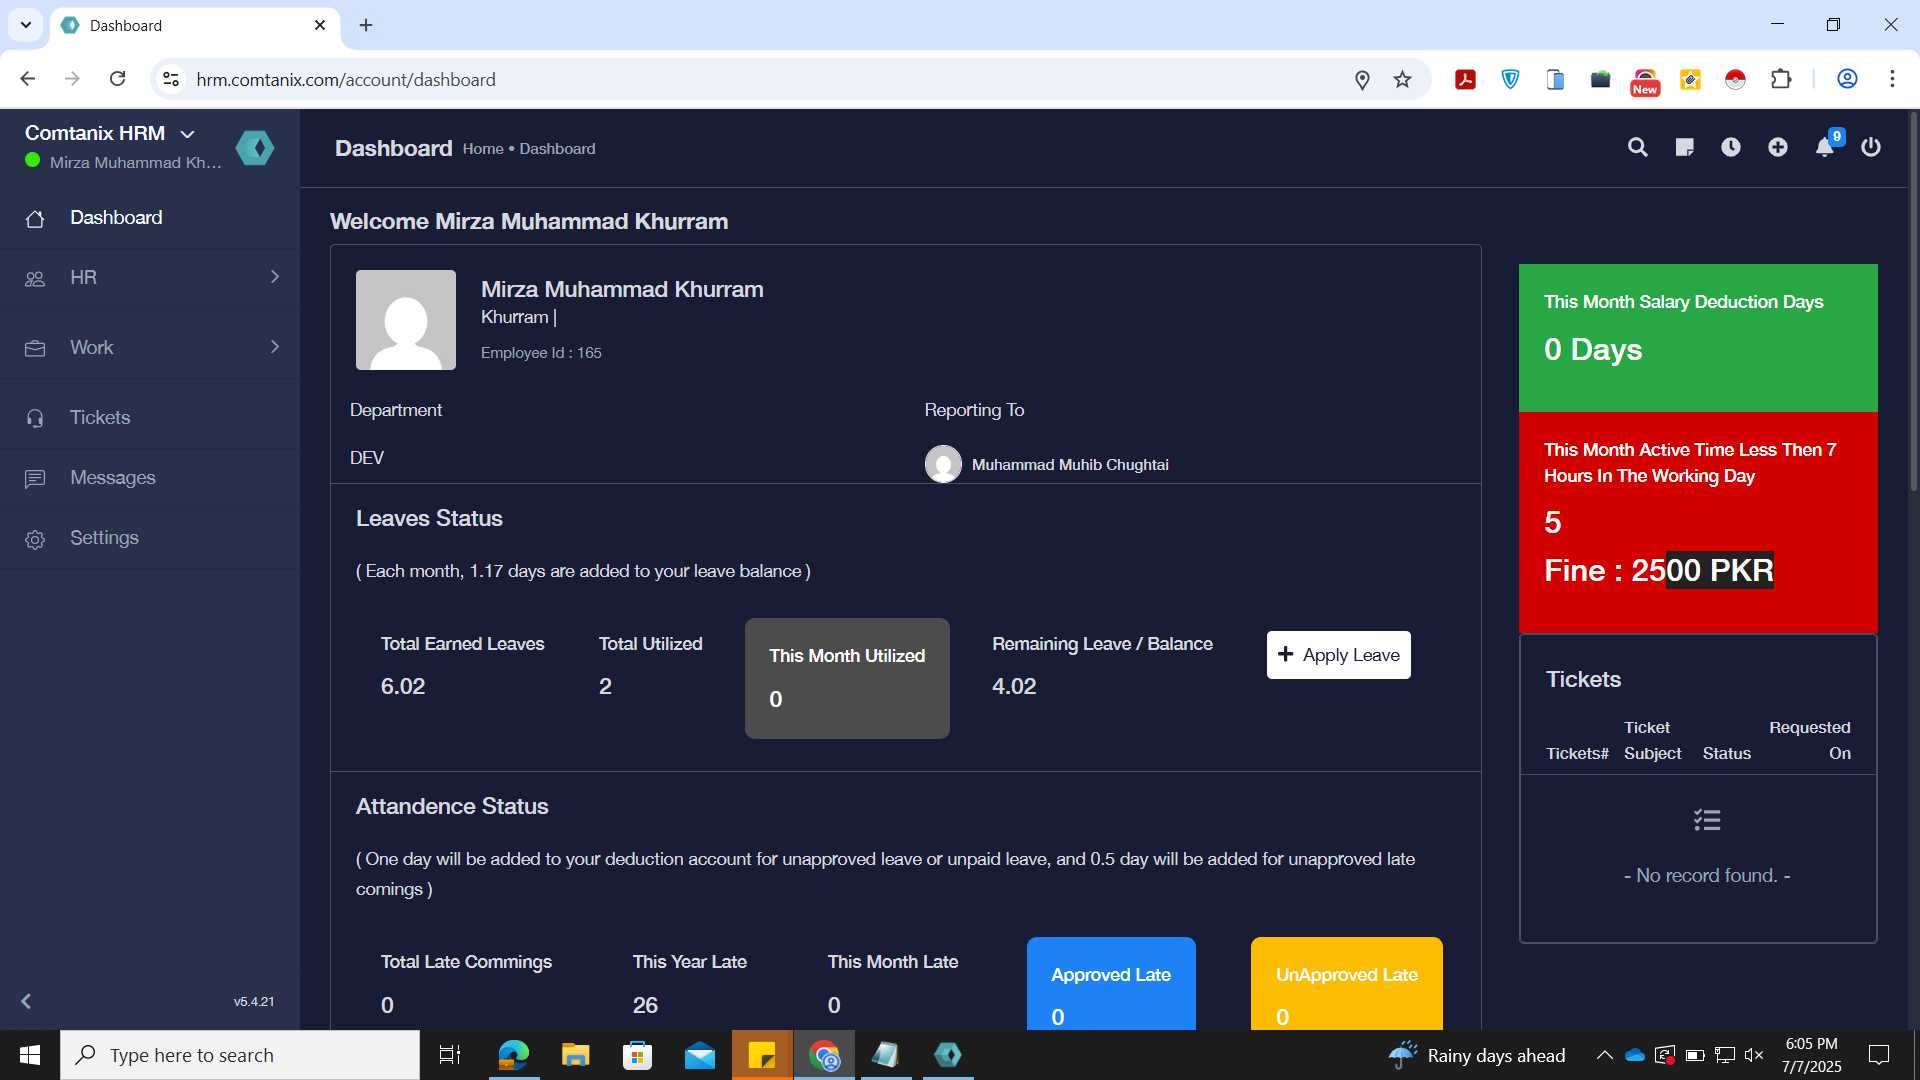Click the This Year Late value 26
Screen dimensions: 1920x1080
point(645,1005)
